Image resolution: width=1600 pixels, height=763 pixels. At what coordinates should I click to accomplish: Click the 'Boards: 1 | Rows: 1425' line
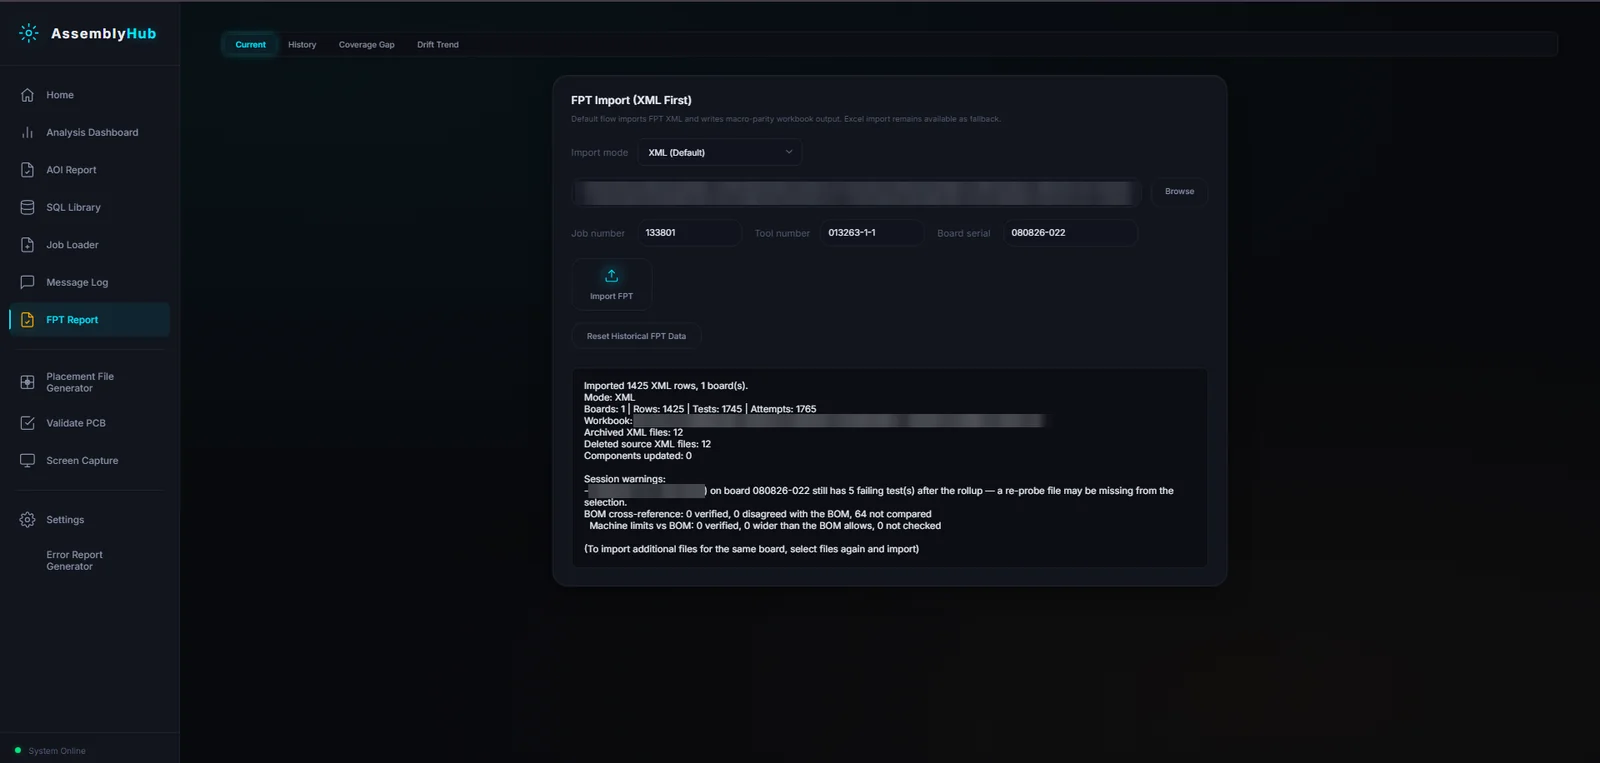pos(700,409)
